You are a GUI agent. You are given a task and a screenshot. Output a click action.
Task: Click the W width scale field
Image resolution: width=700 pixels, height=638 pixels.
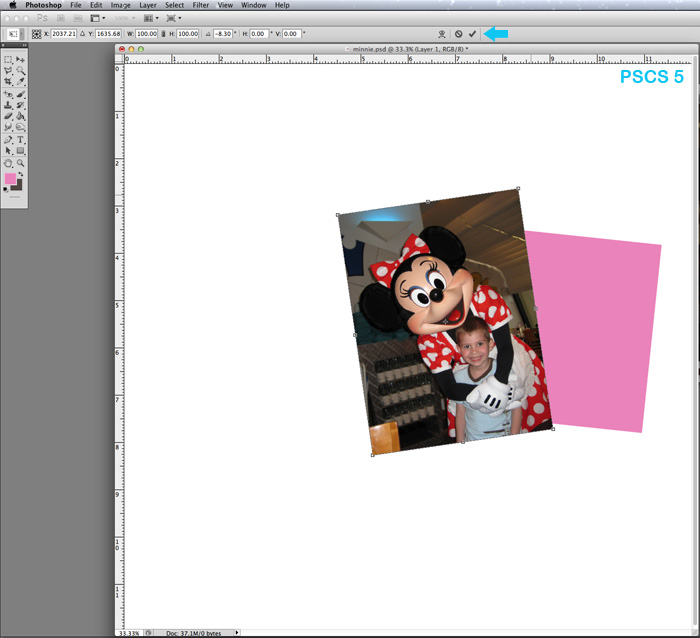click(x=146, y=34)
